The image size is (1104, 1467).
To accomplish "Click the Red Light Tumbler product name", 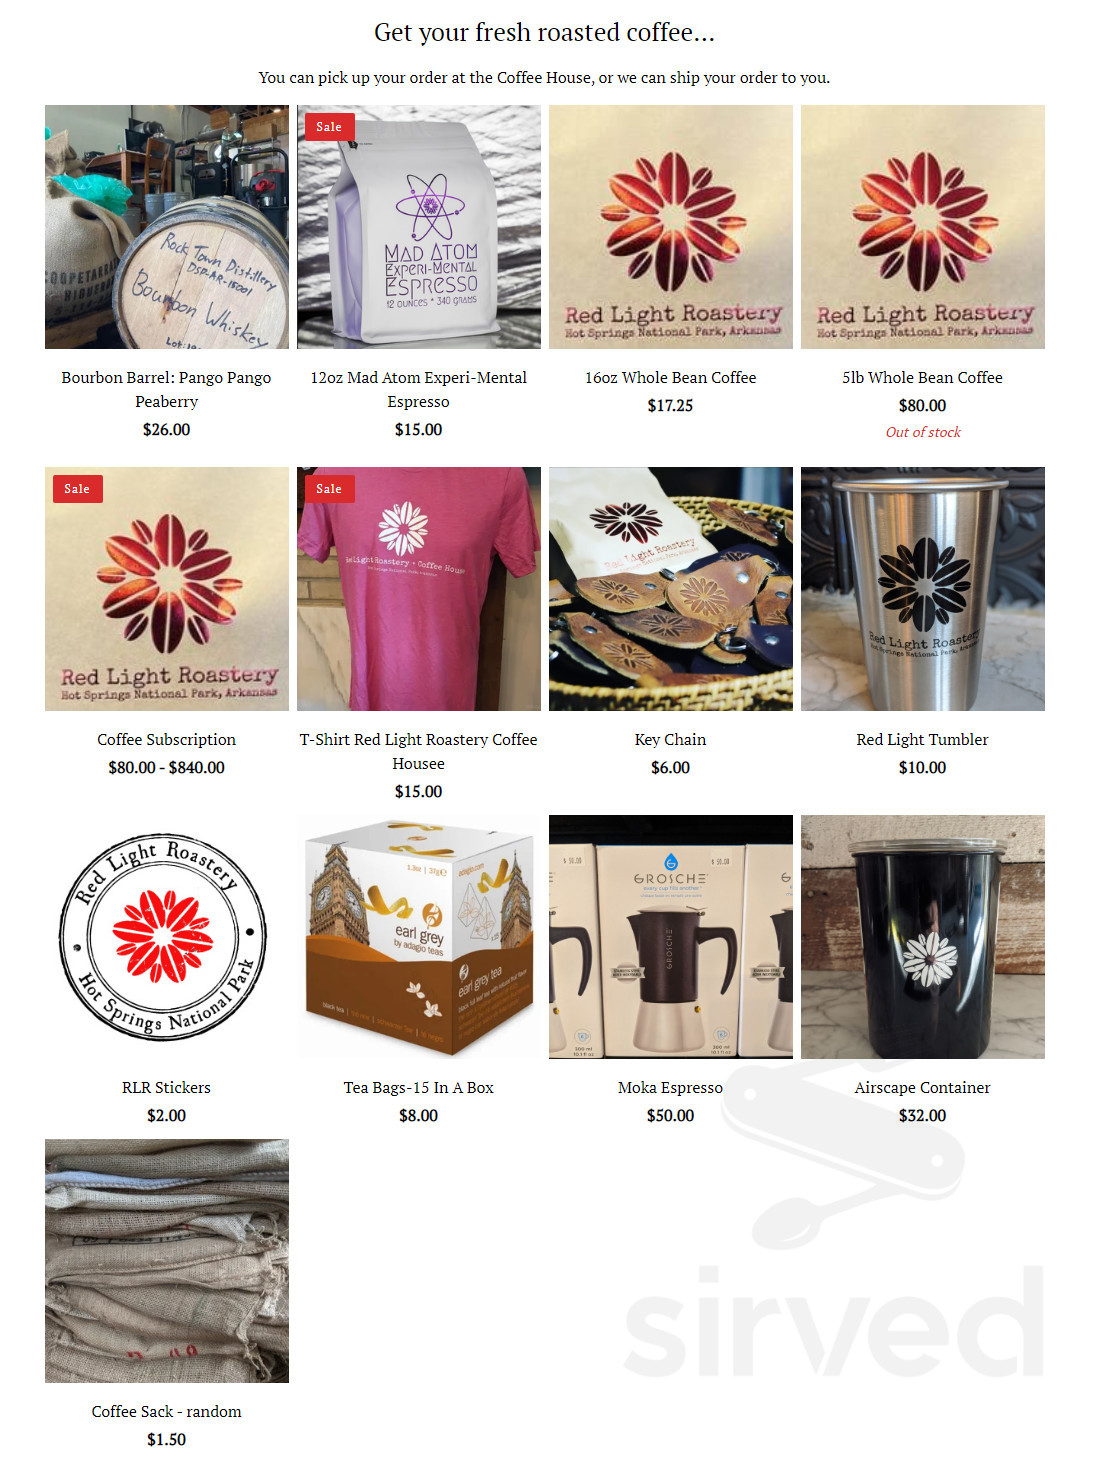I will pyautogui.click(x=923, y=739).
